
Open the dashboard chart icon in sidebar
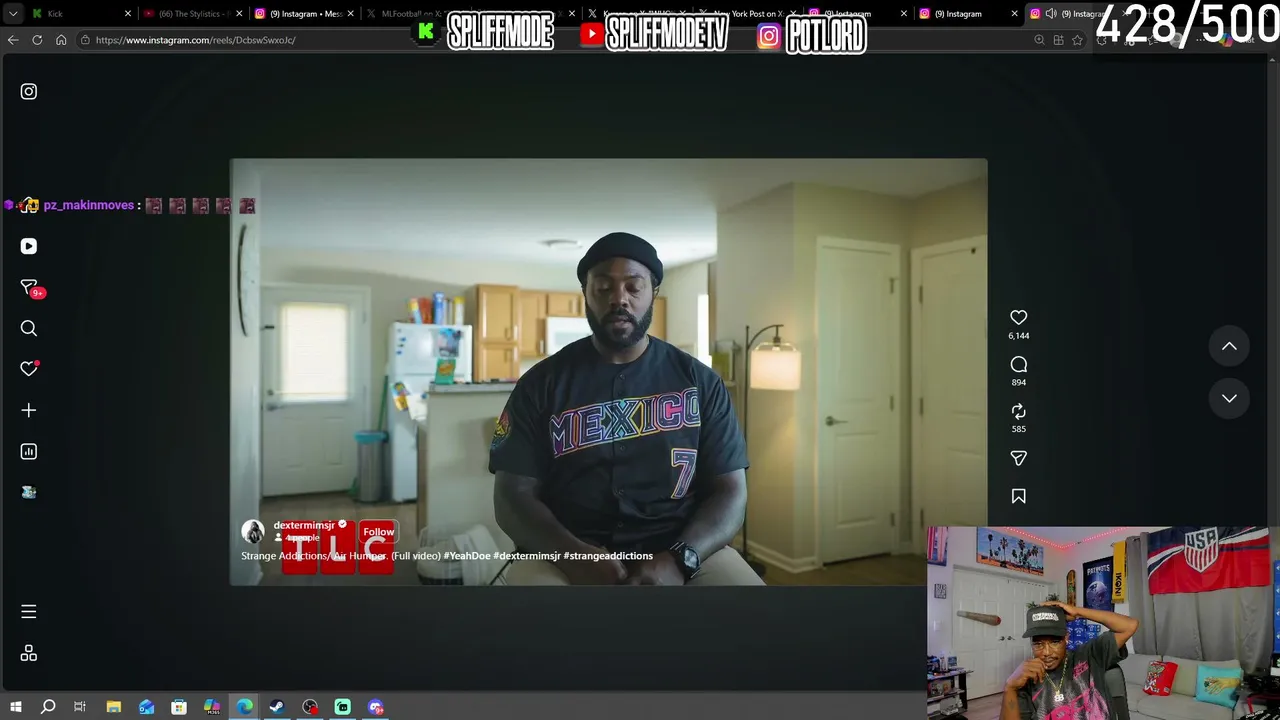[29, 451]
